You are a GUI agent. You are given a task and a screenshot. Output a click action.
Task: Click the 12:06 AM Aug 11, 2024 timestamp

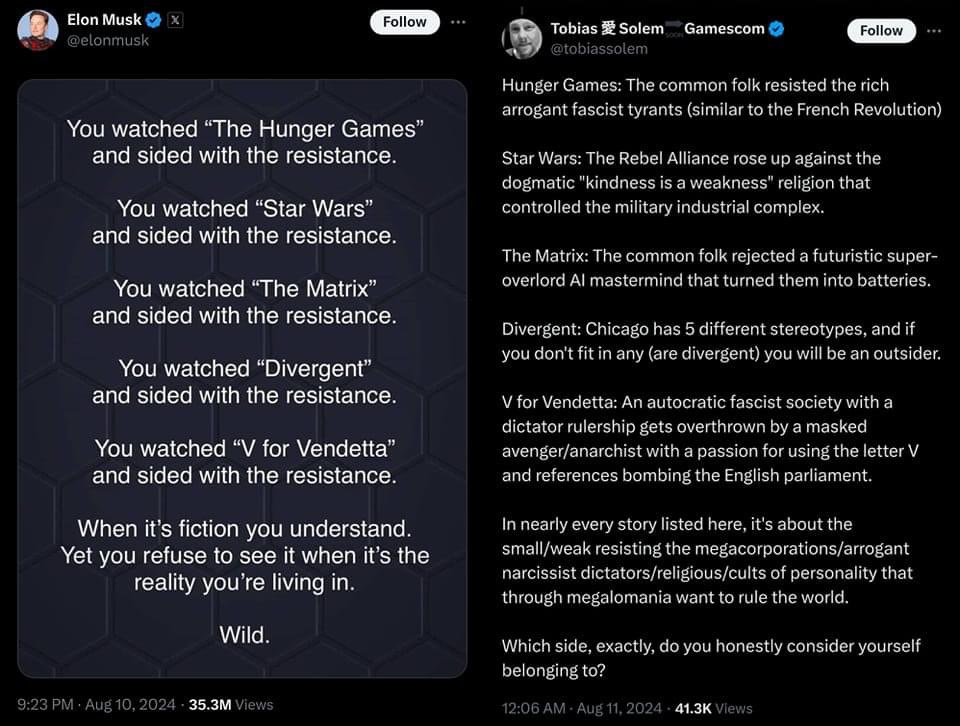[582, 708]
